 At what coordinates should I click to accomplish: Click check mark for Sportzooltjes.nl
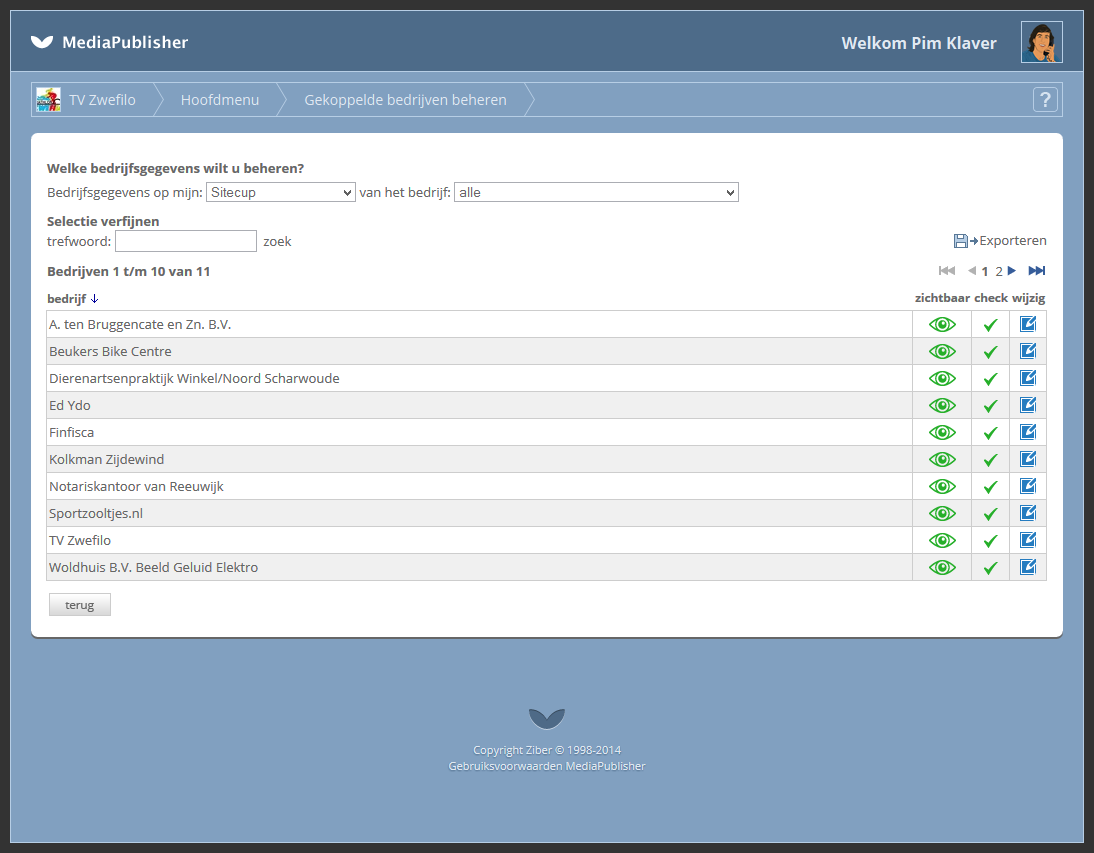(x=990, y=514)
